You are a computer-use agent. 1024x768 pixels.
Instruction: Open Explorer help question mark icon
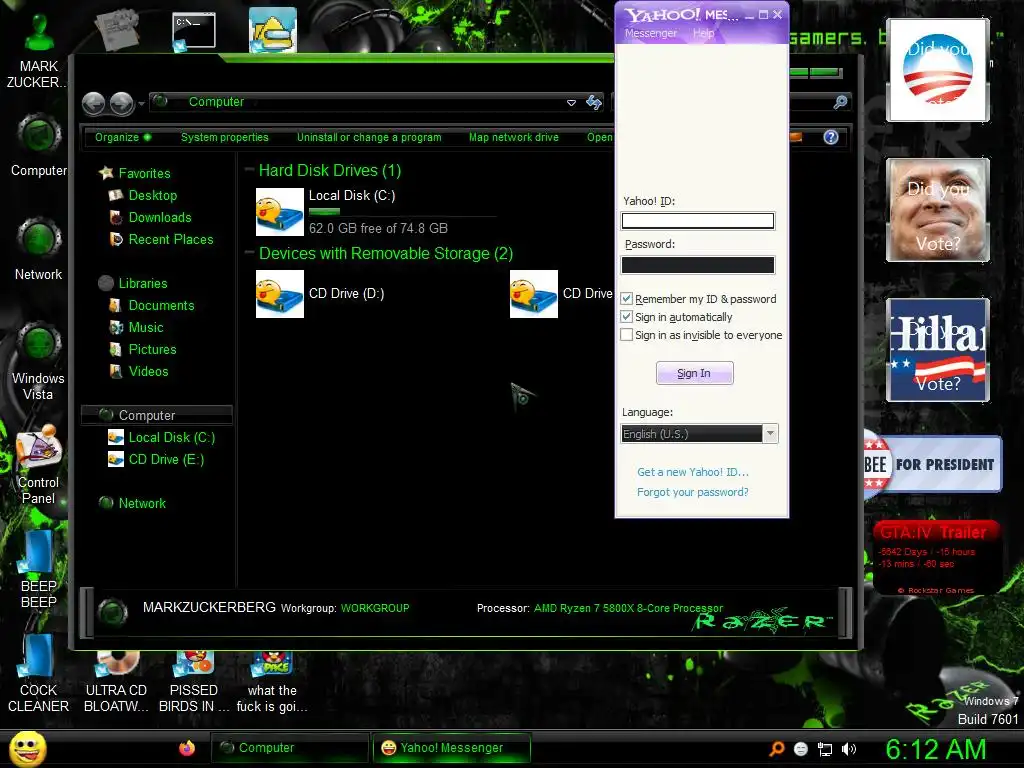click(831, 137)
